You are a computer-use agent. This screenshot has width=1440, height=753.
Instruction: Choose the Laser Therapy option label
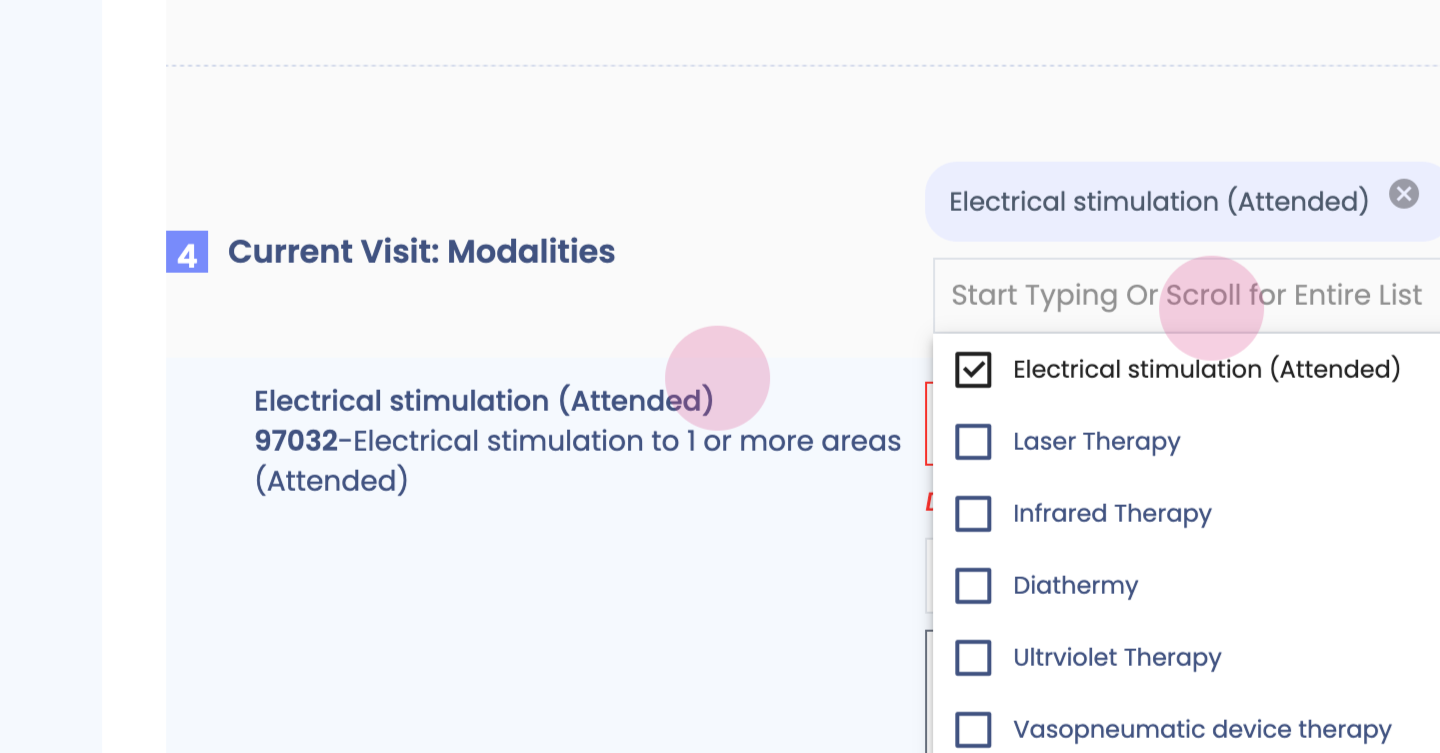(1096, 442)
